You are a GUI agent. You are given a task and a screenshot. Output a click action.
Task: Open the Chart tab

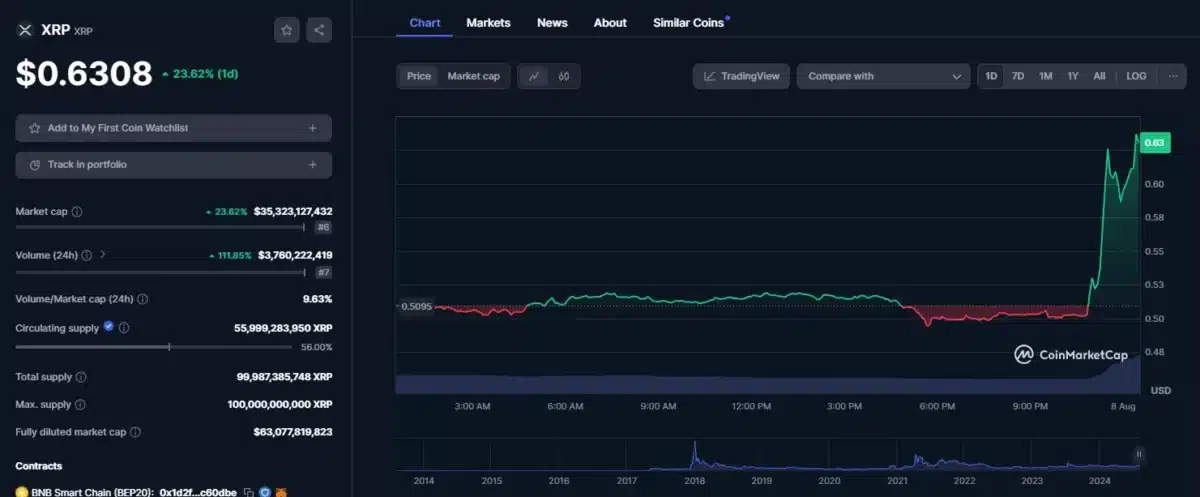(425, 23)
